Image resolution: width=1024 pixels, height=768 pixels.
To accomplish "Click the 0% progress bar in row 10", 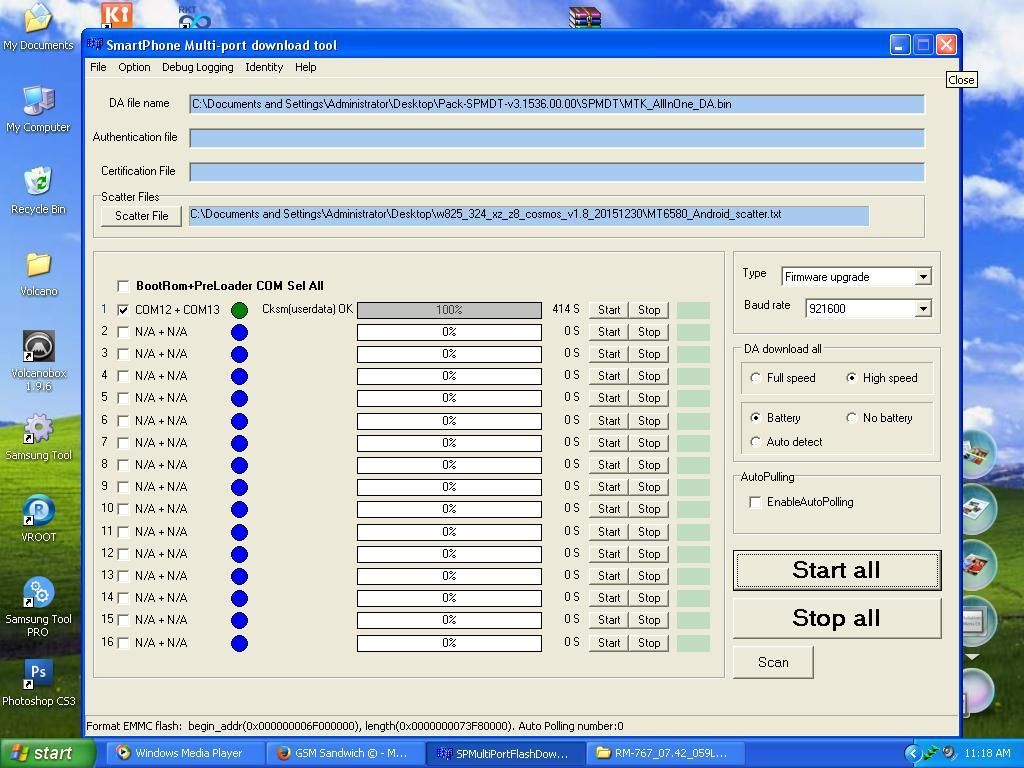I will pos(449,509).
